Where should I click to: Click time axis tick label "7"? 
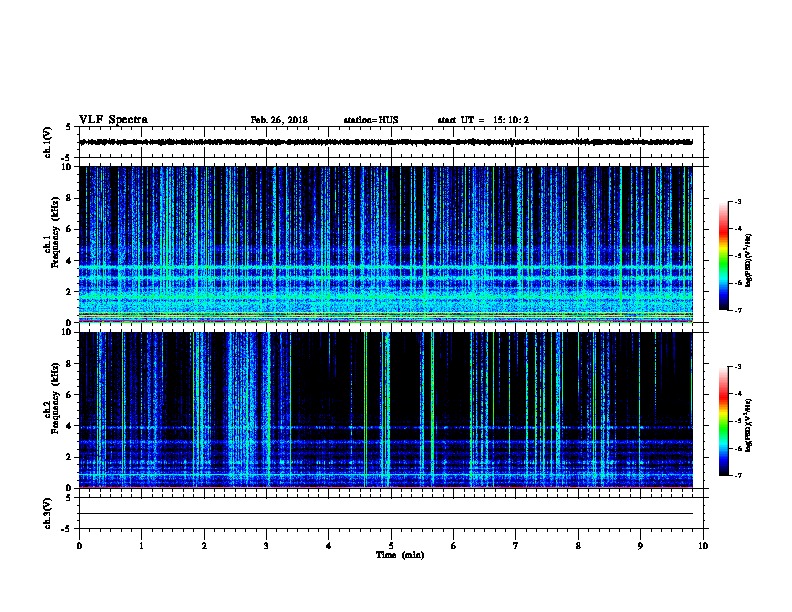point(516,546)
